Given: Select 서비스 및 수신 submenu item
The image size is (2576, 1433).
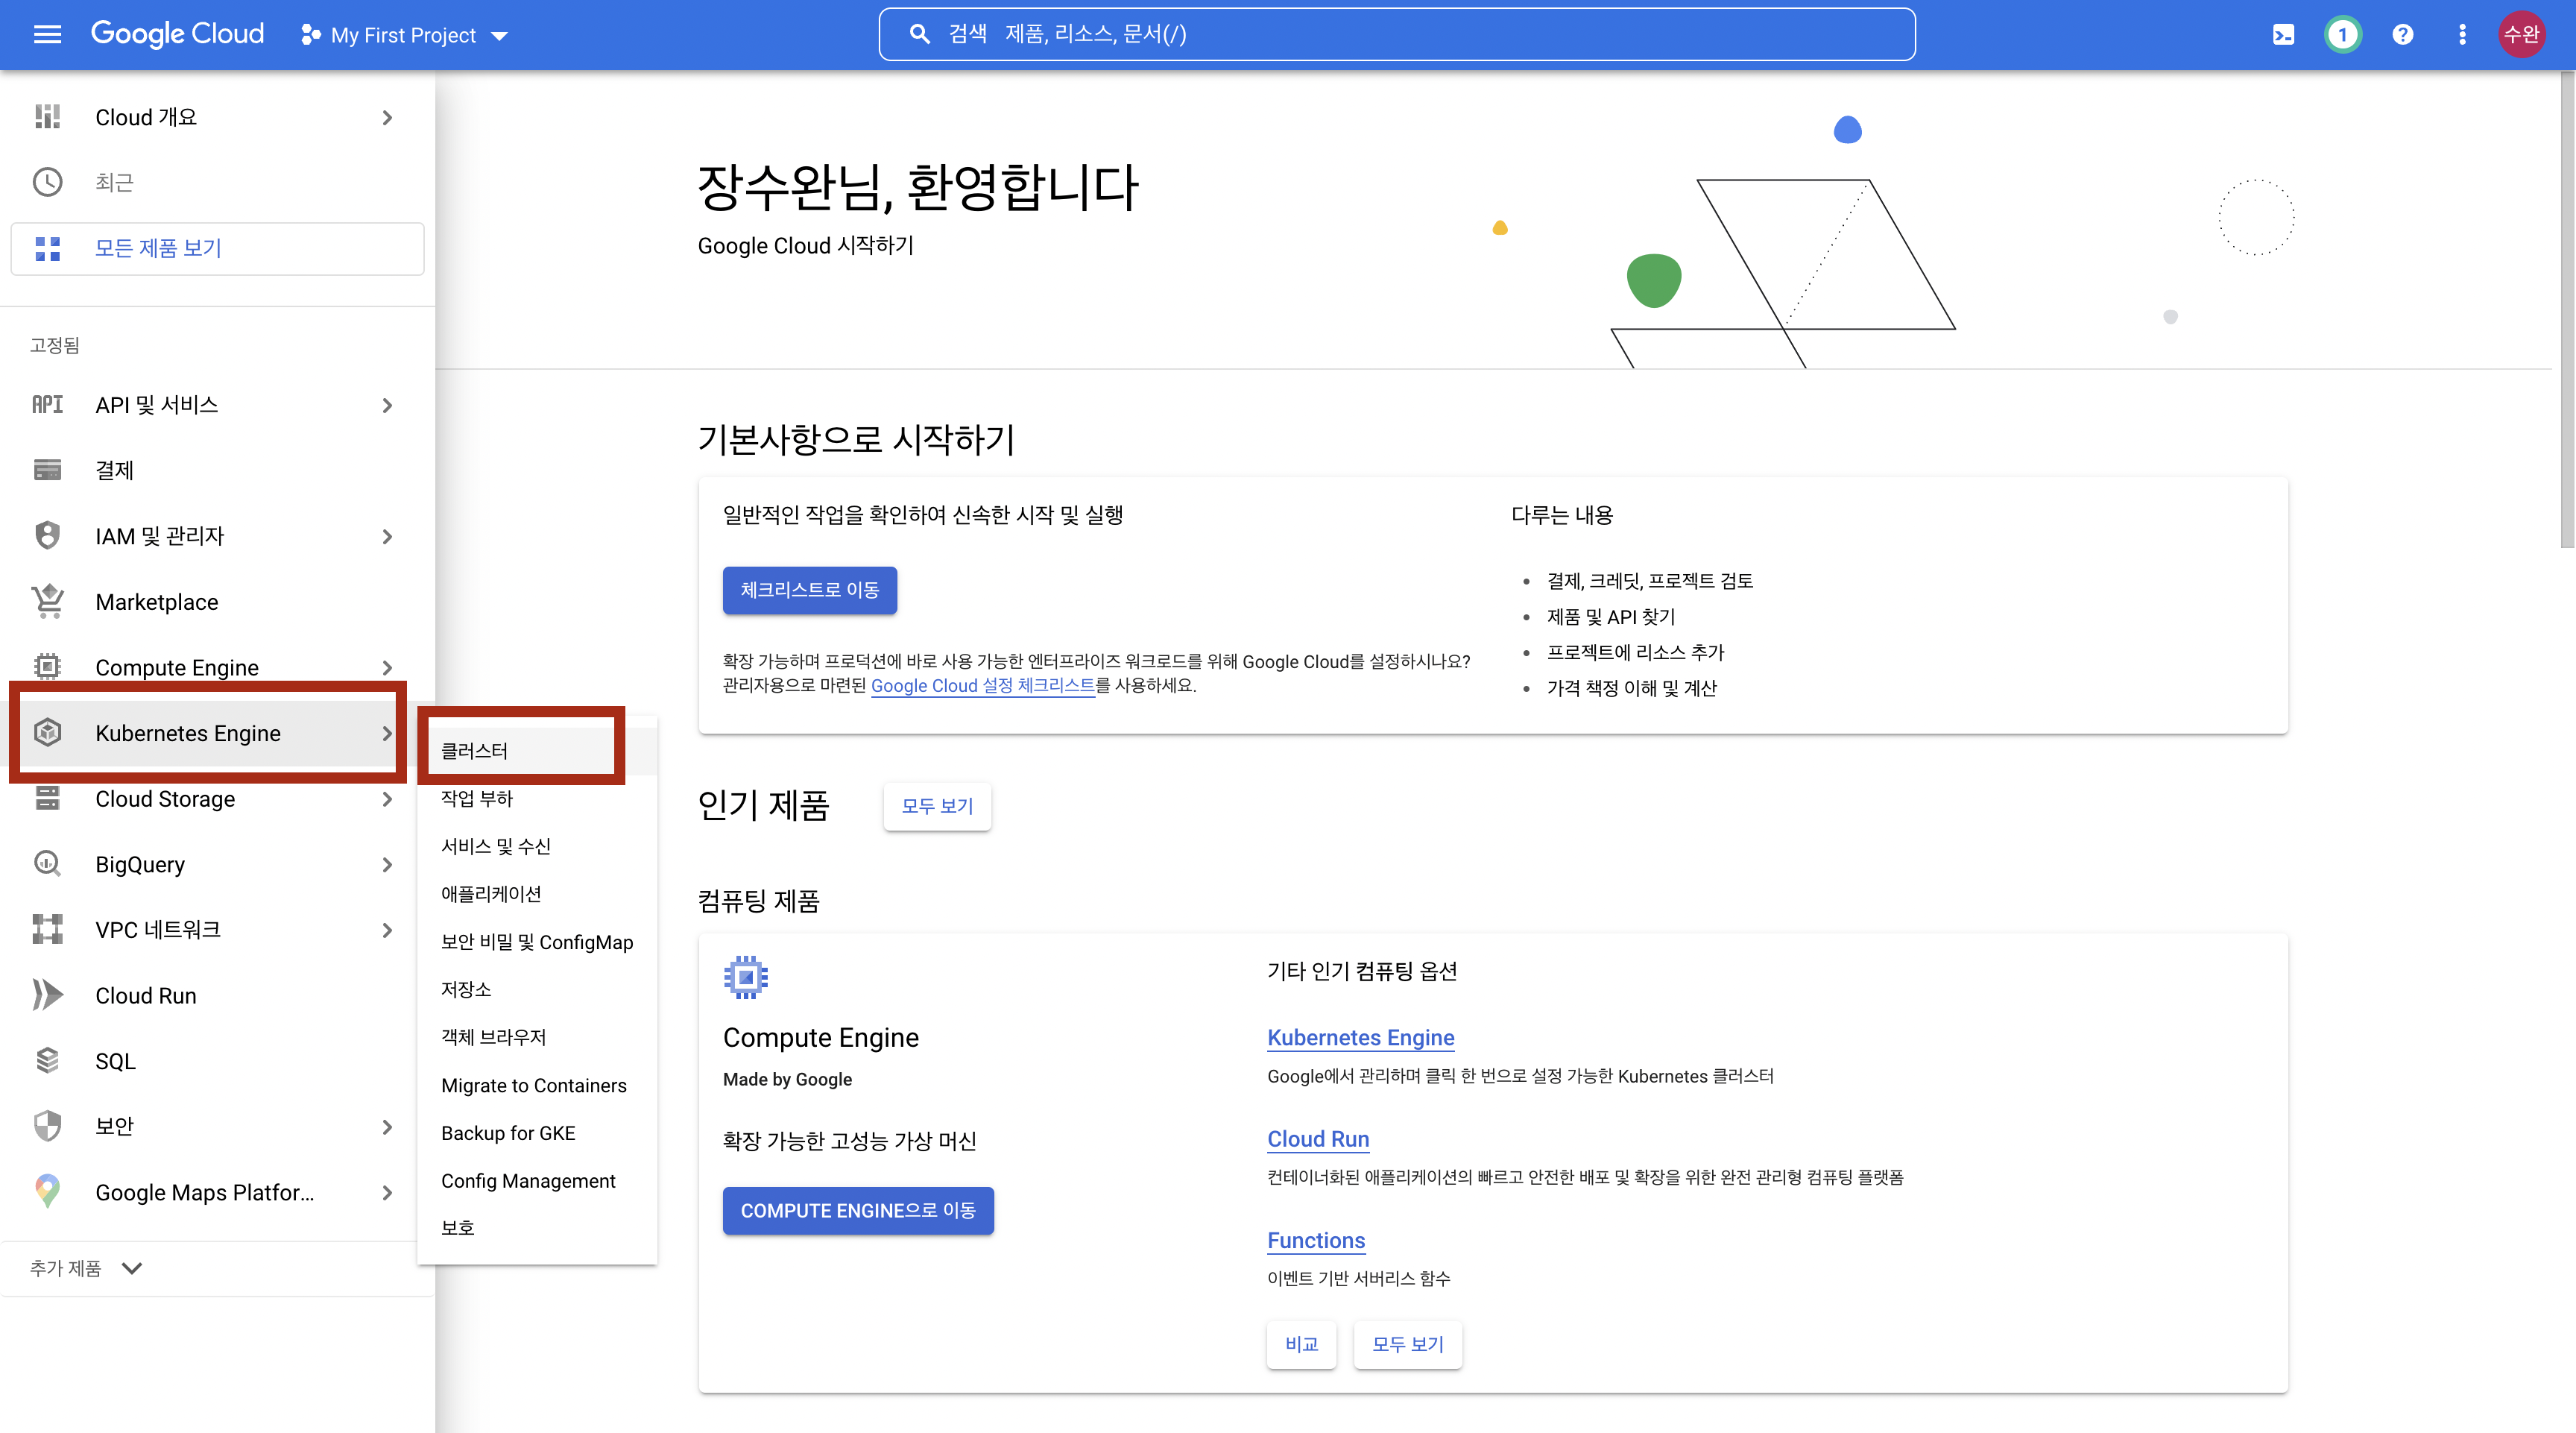Looking at the screenshot, I should coord(537,846).
